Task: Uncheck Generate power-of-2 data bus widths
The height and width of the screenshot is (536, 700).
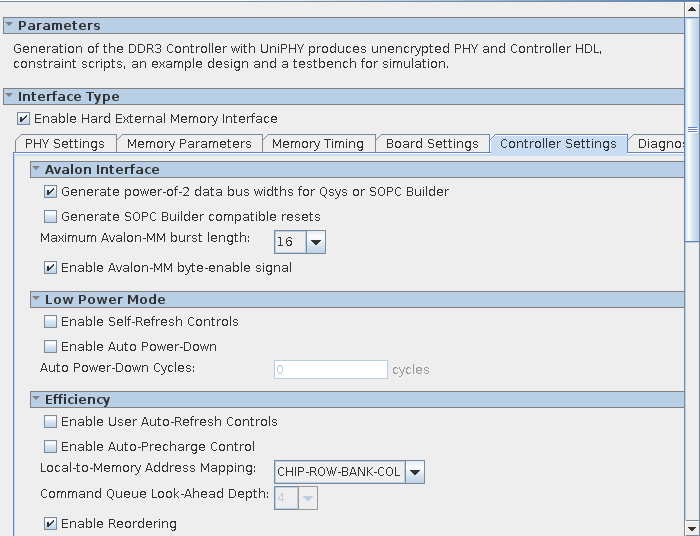Action: [51, 192]
